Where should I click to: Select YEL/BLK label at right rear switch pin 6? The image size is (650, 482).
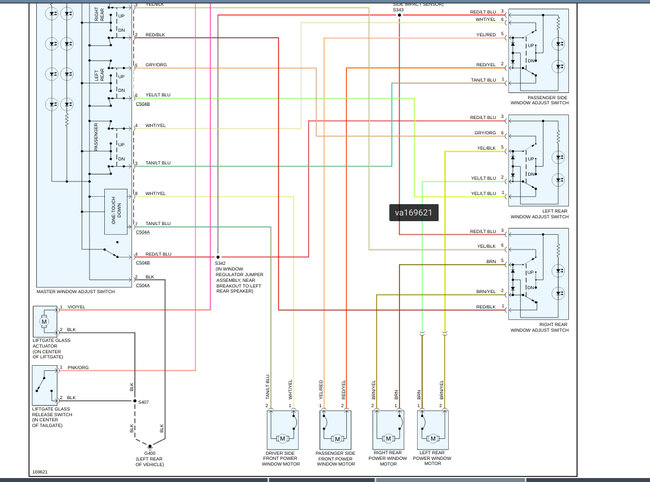point(486,246)
